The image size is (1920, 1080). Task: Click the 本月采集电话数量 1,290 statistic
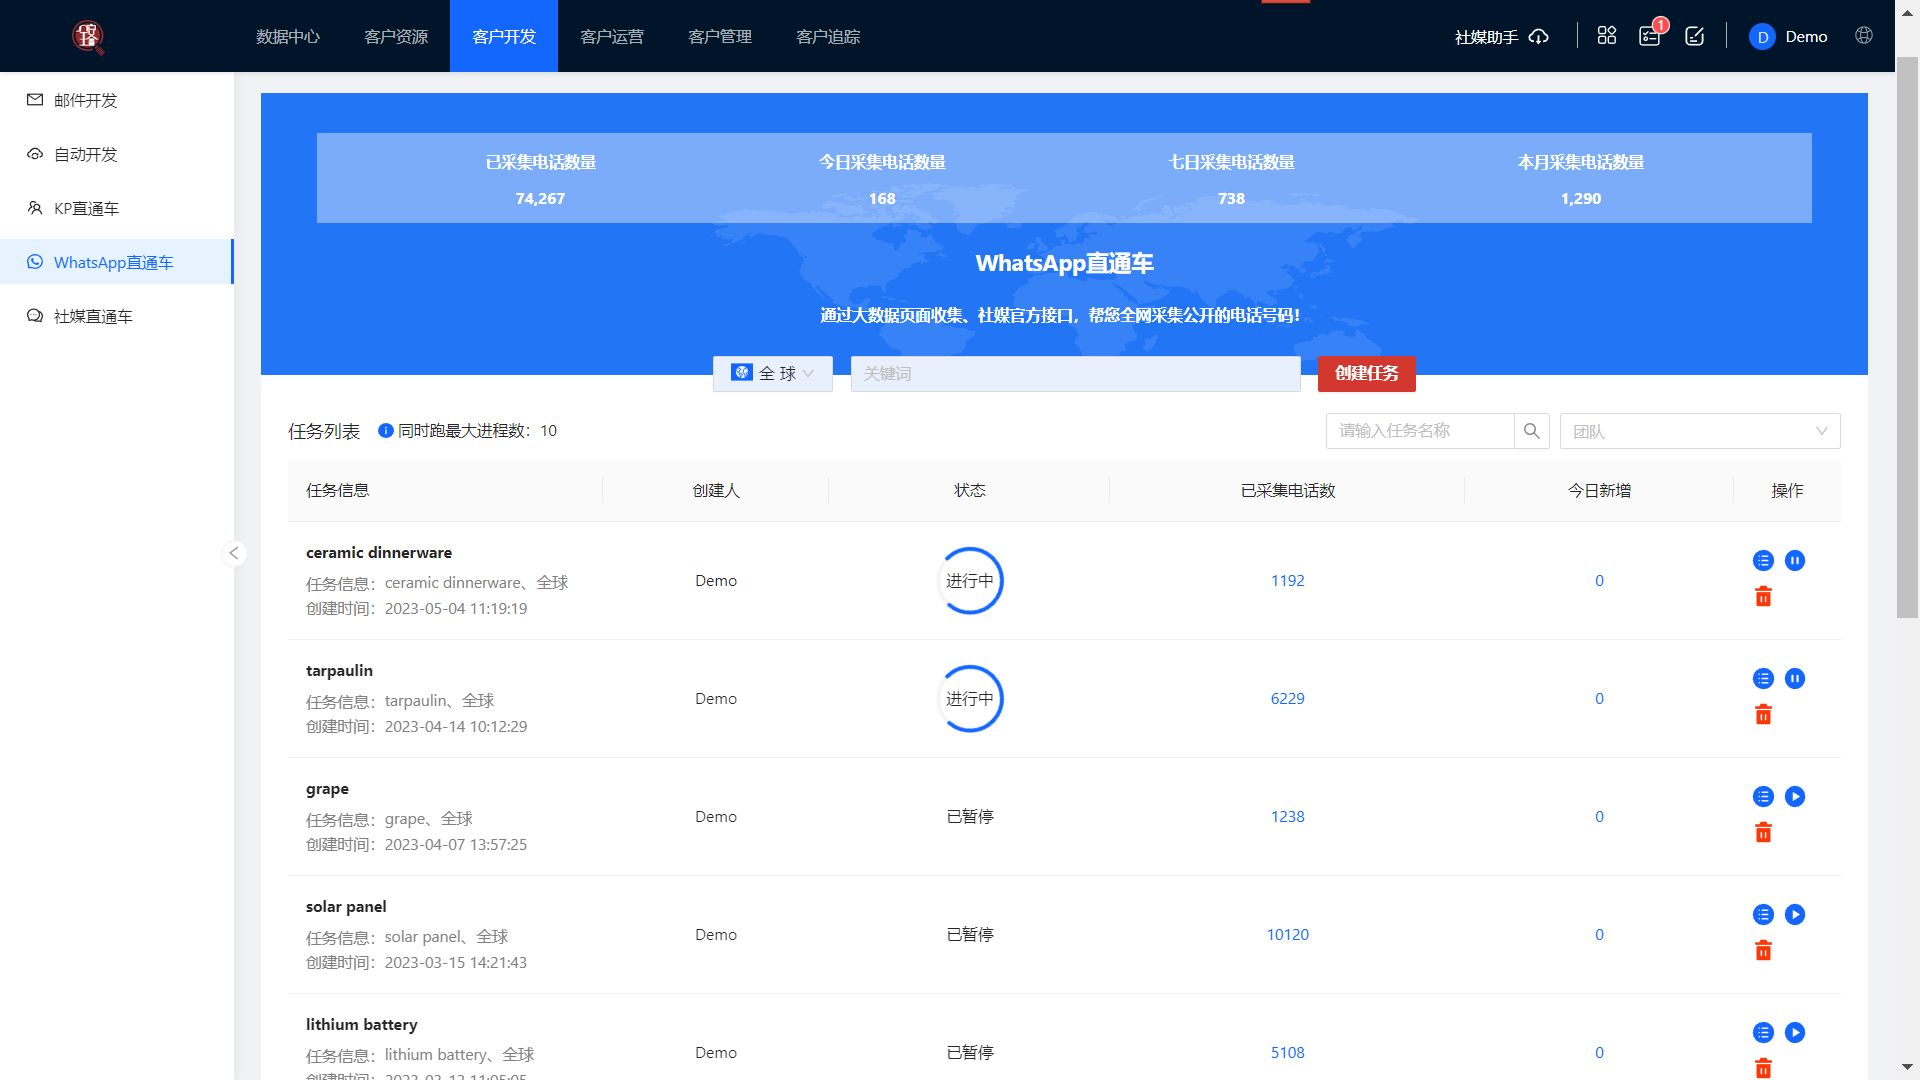tap(1581, 179)
